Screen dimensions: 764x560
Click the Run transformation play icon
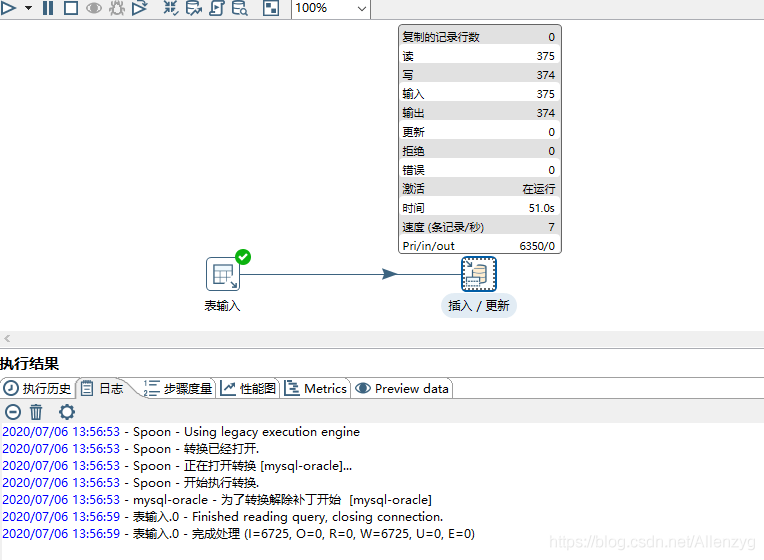[x=8, y=8]
